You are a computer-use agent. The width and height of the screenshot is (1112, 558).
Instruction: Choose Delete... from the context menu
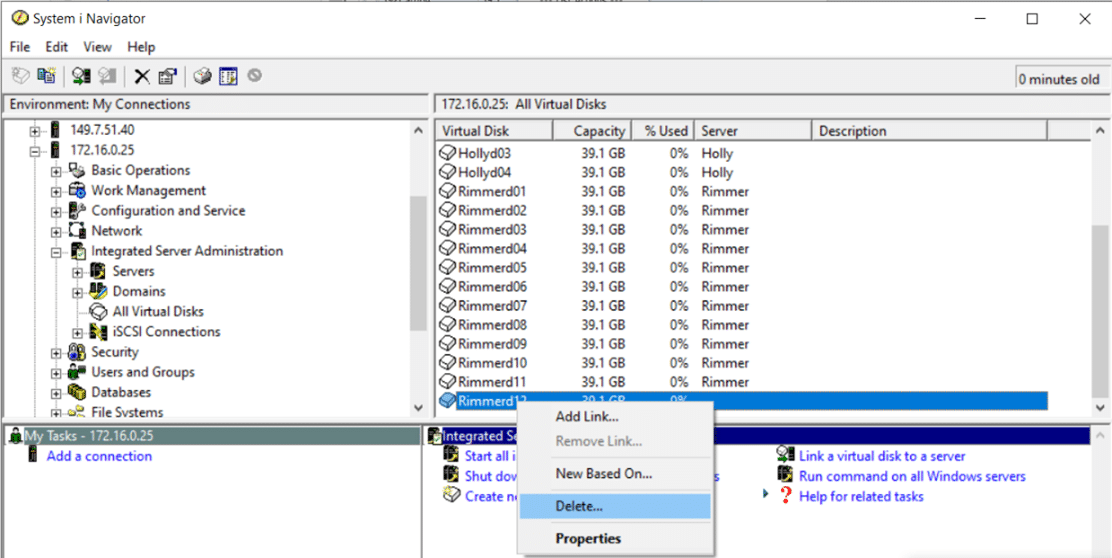coord(579,506)
